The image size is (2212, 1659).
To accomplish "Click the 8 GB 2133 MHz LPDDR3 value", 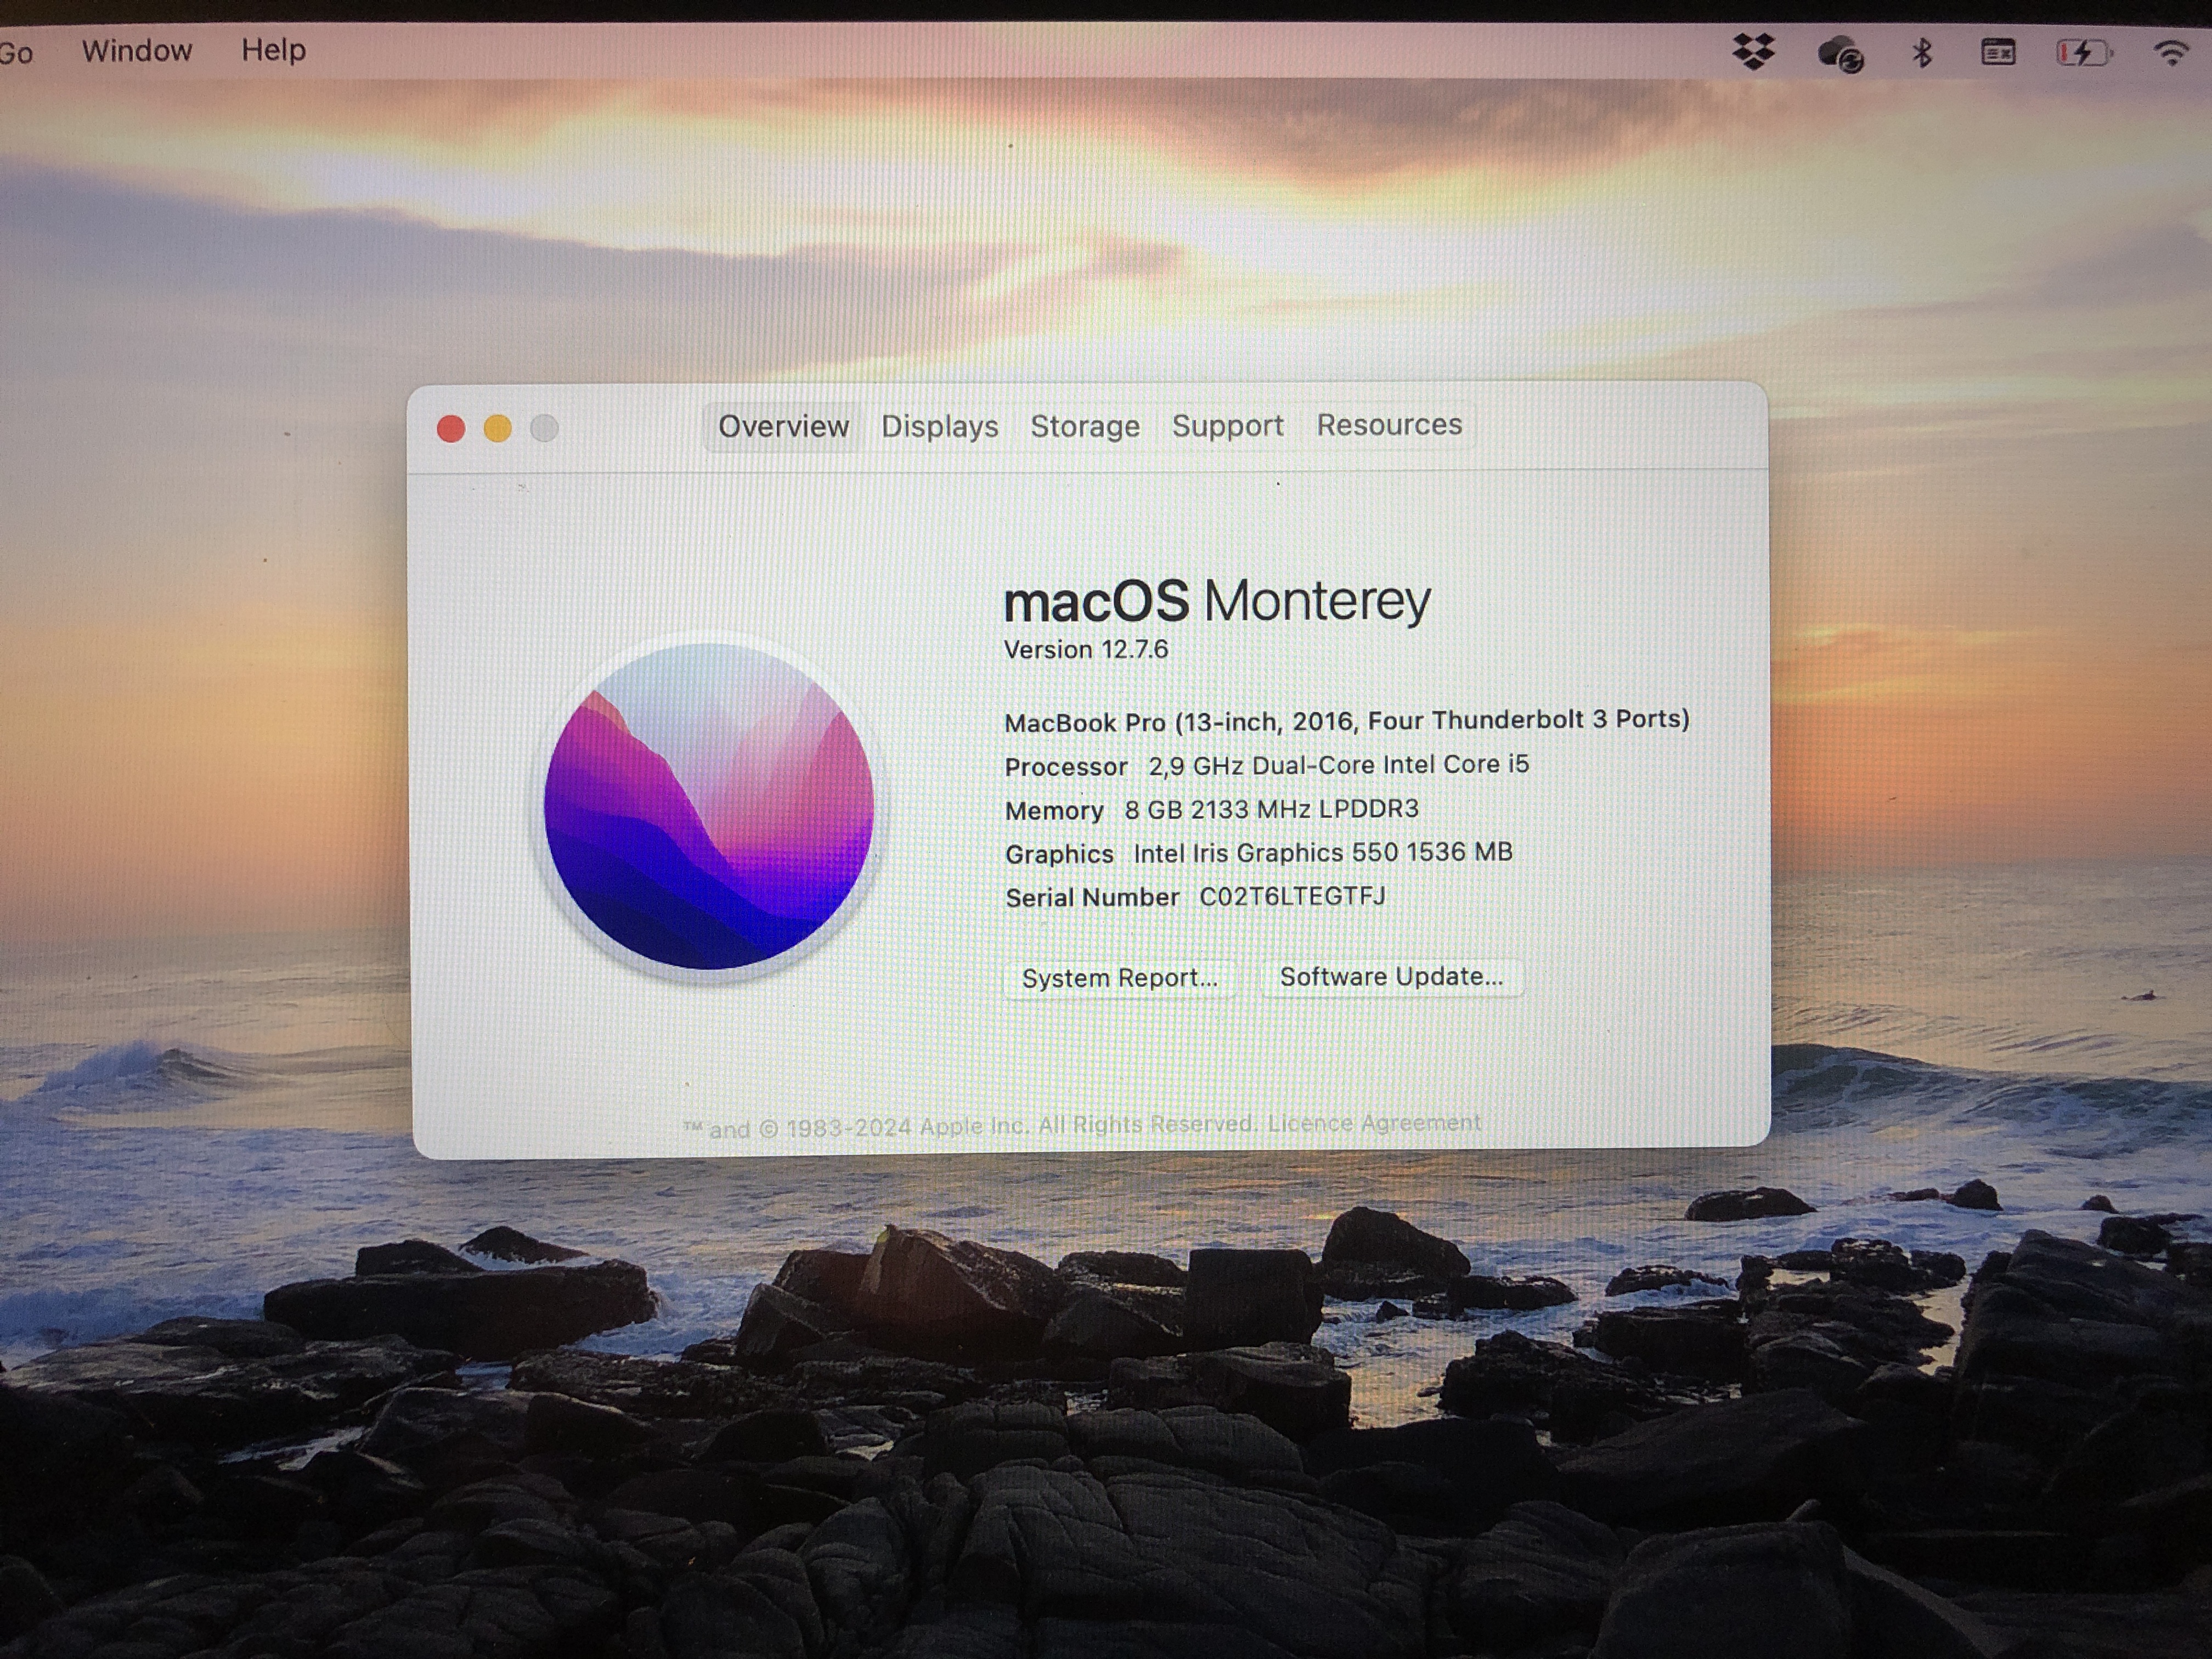I will [1271, 809].
